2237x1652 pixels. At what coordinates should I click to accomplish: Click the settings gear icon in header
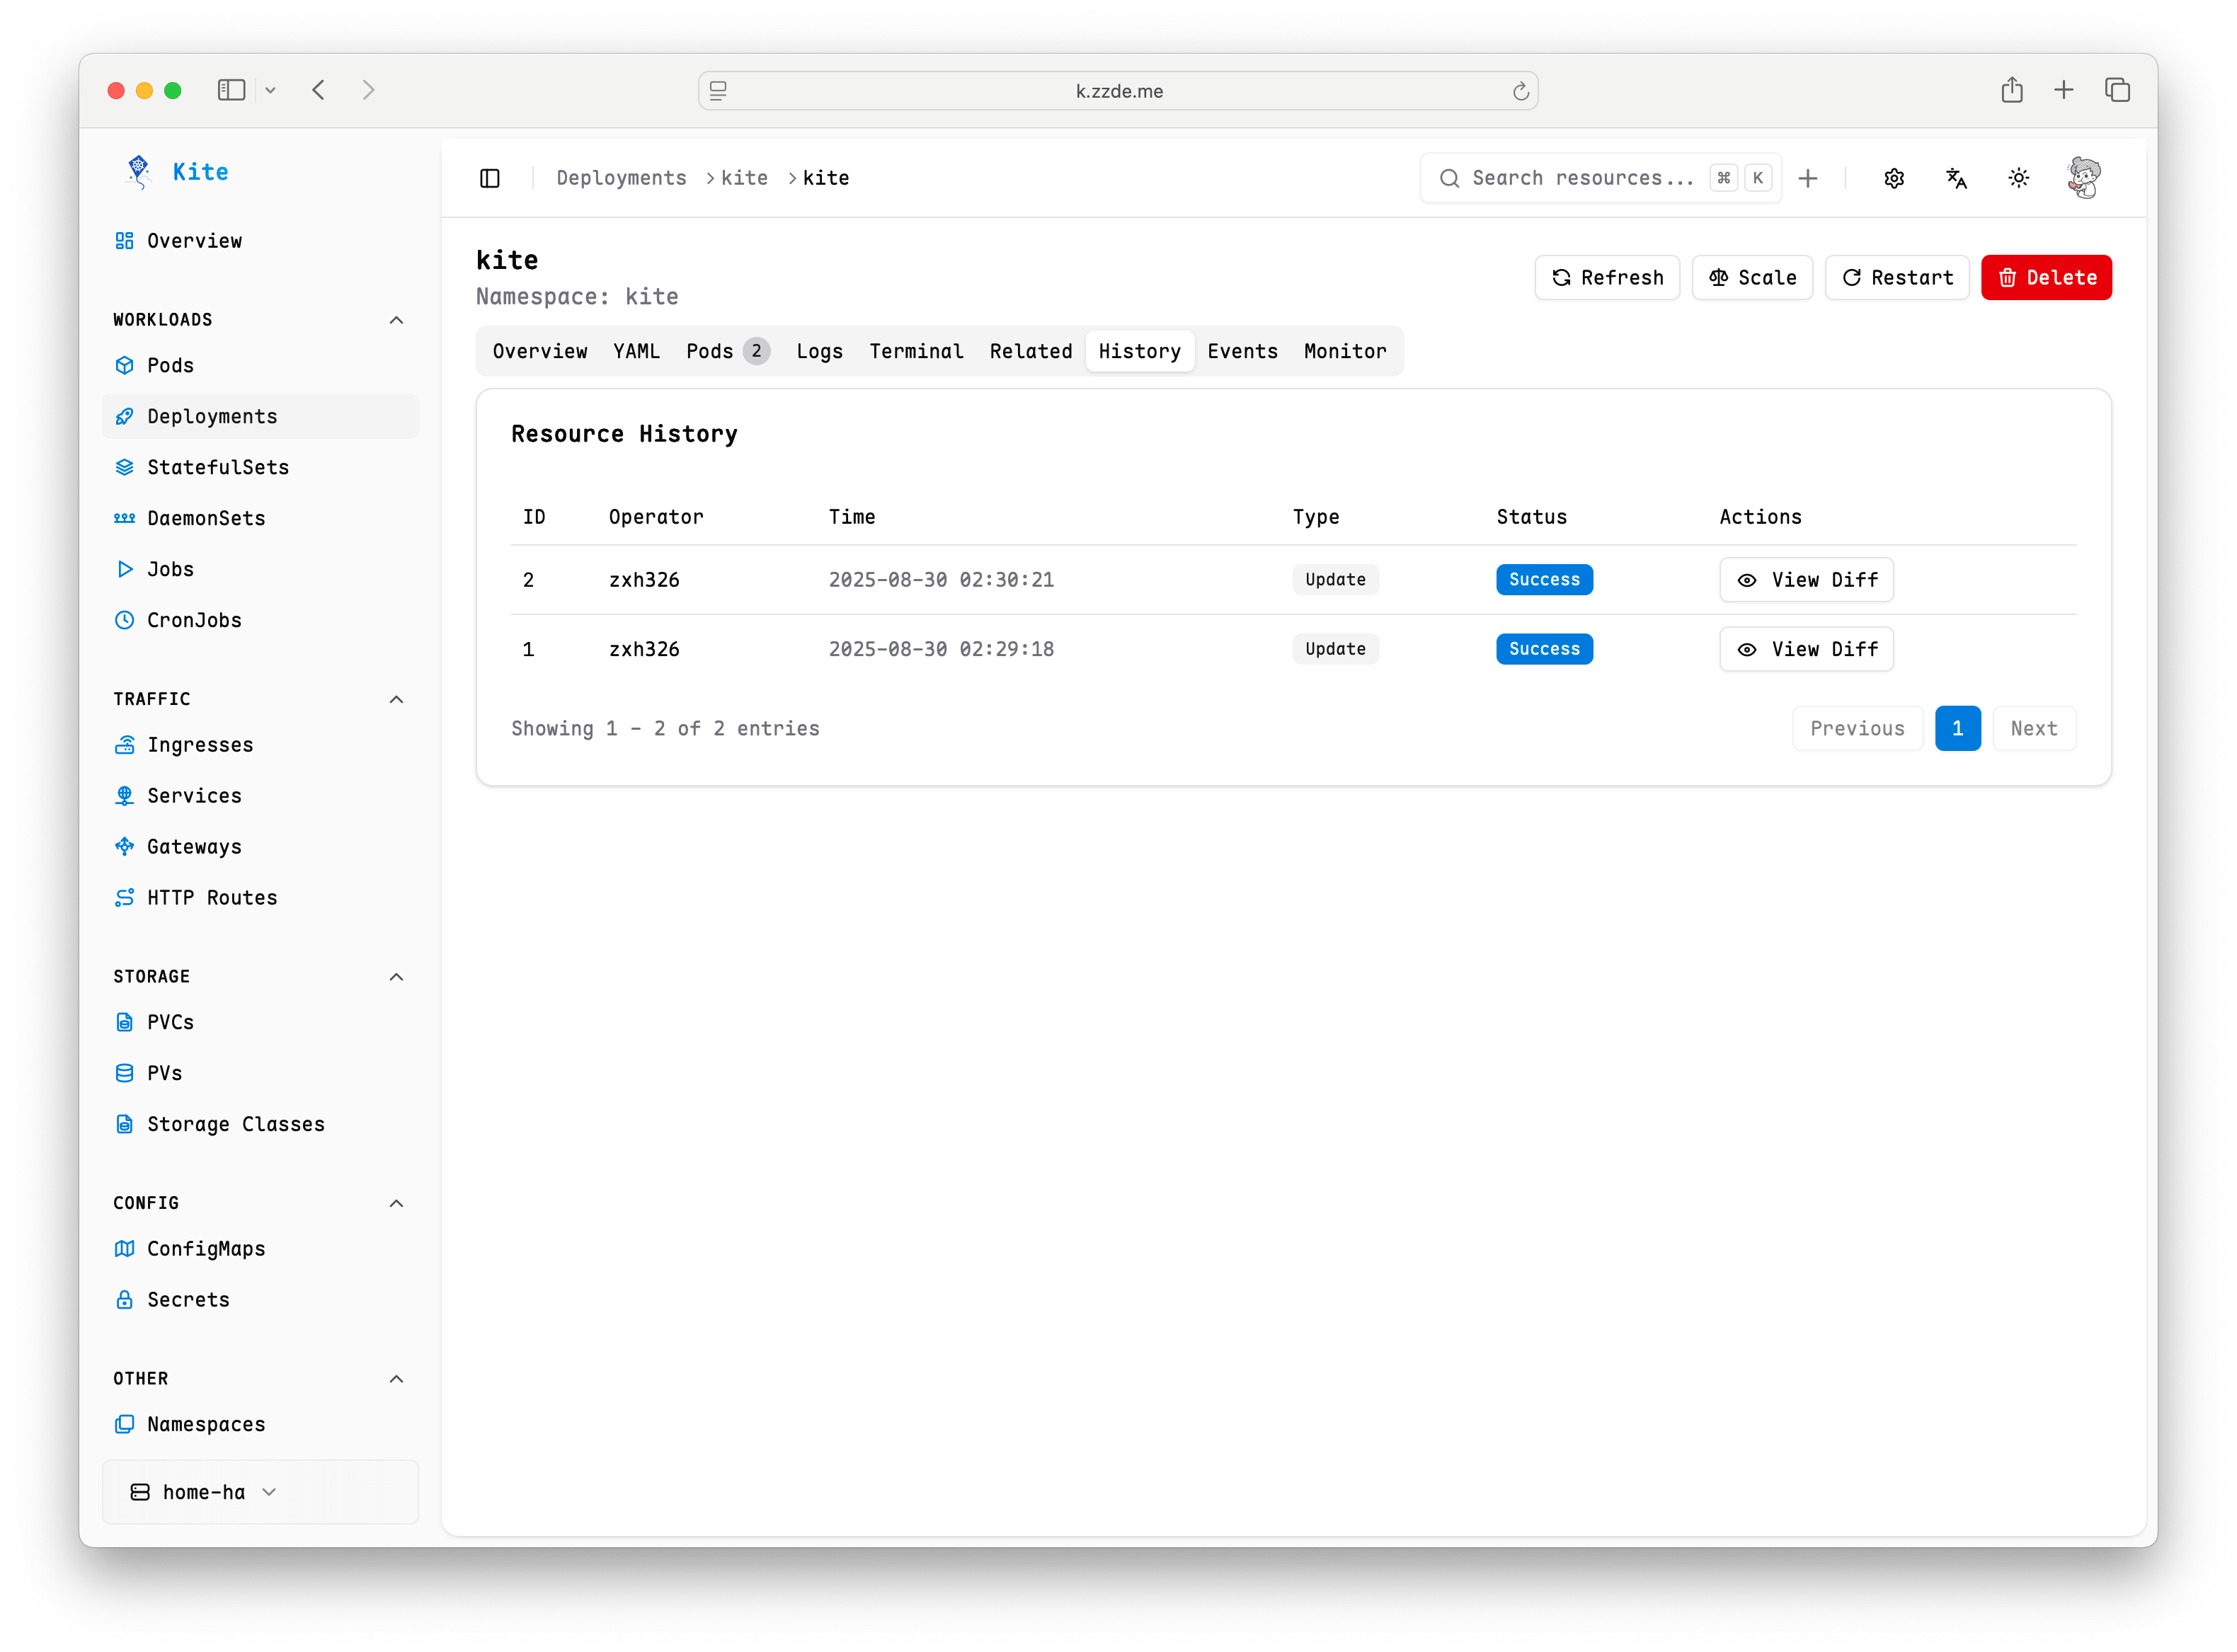1893,178
